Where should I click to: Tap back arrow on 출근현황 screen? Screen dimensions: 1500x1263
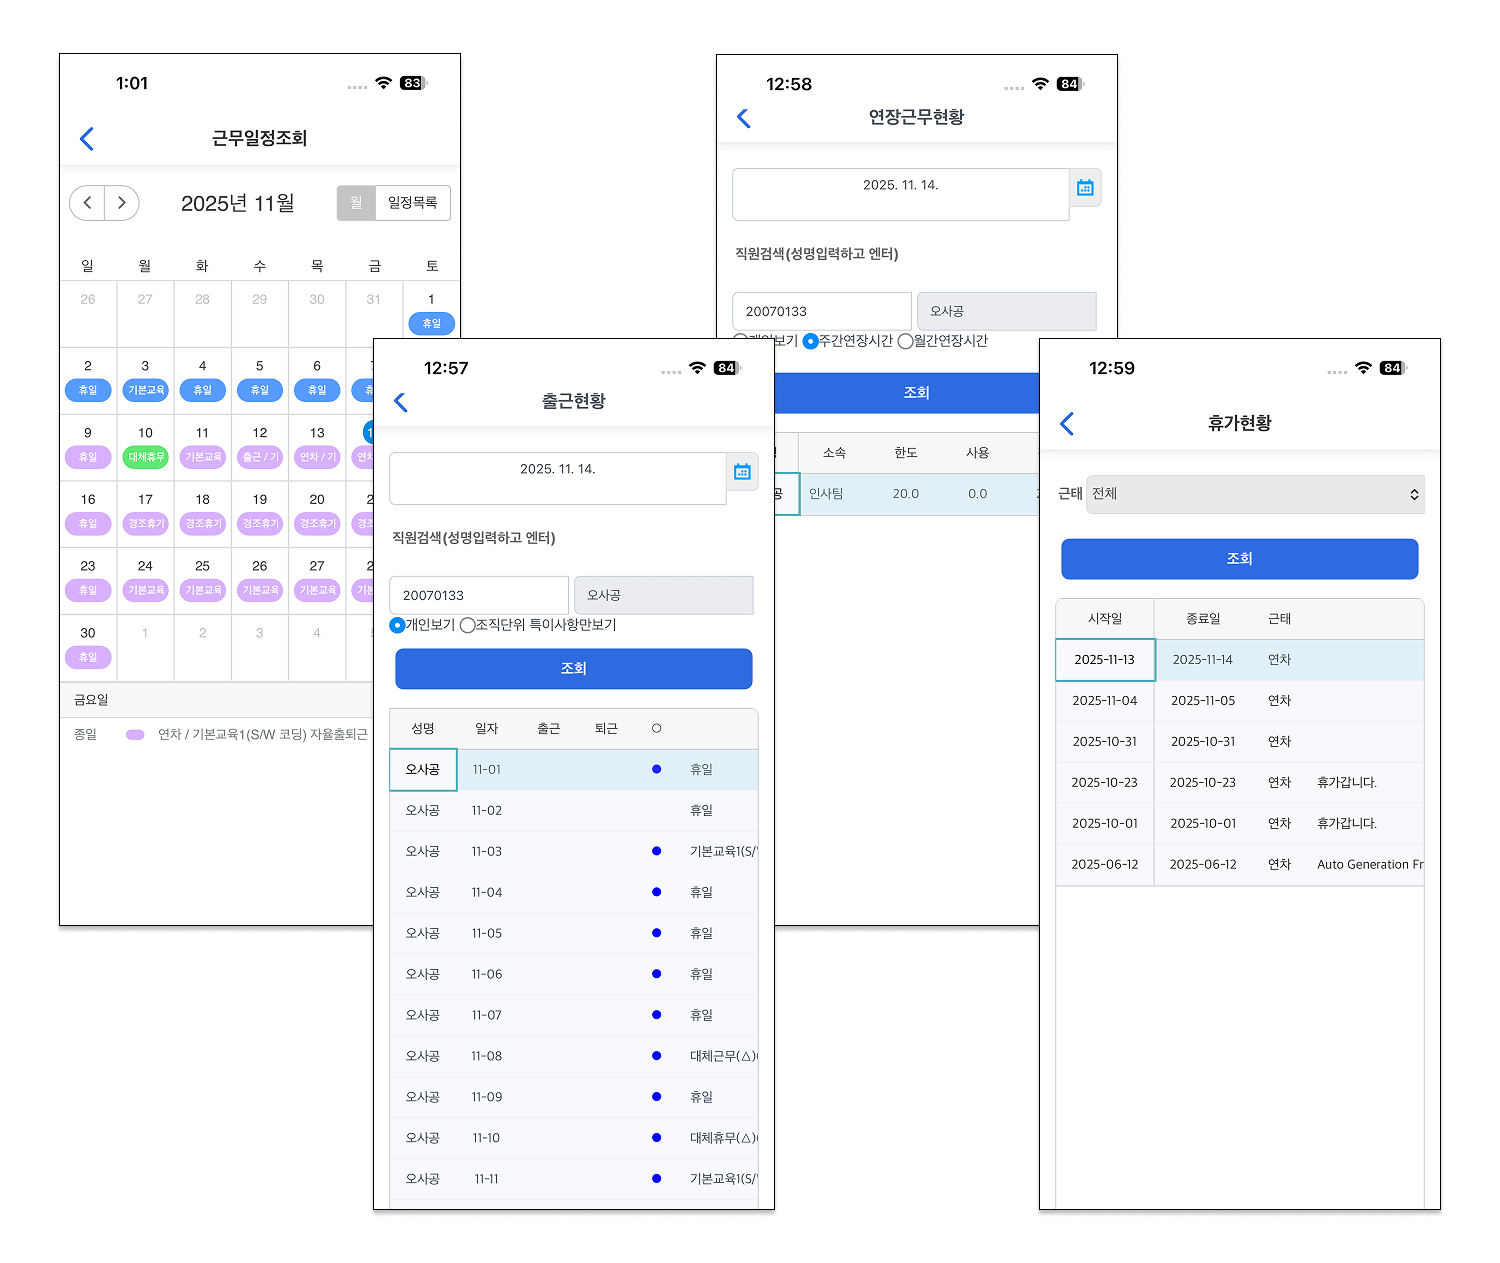401,402
